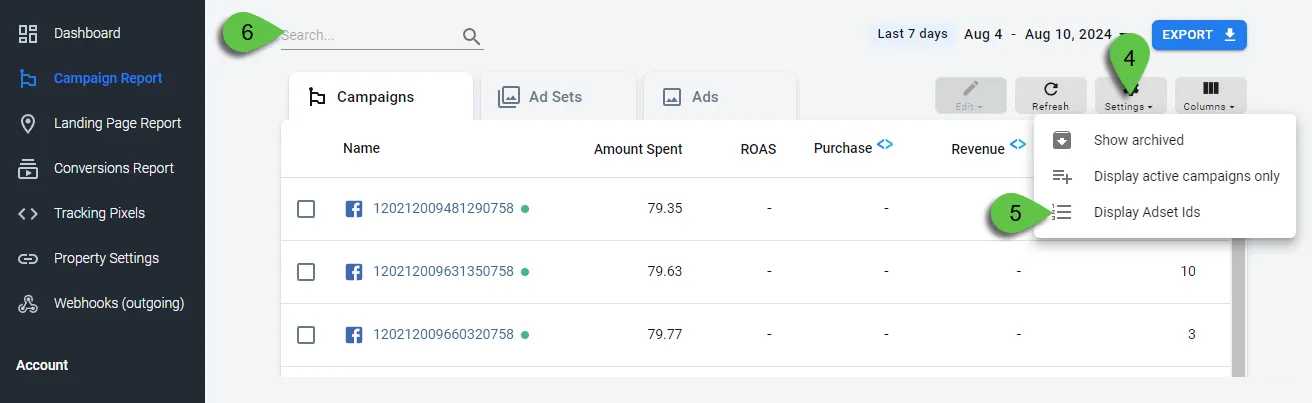Click the Display active campaigns list-plus icon
1312x403 pixels.
(x=1062, y=176)
